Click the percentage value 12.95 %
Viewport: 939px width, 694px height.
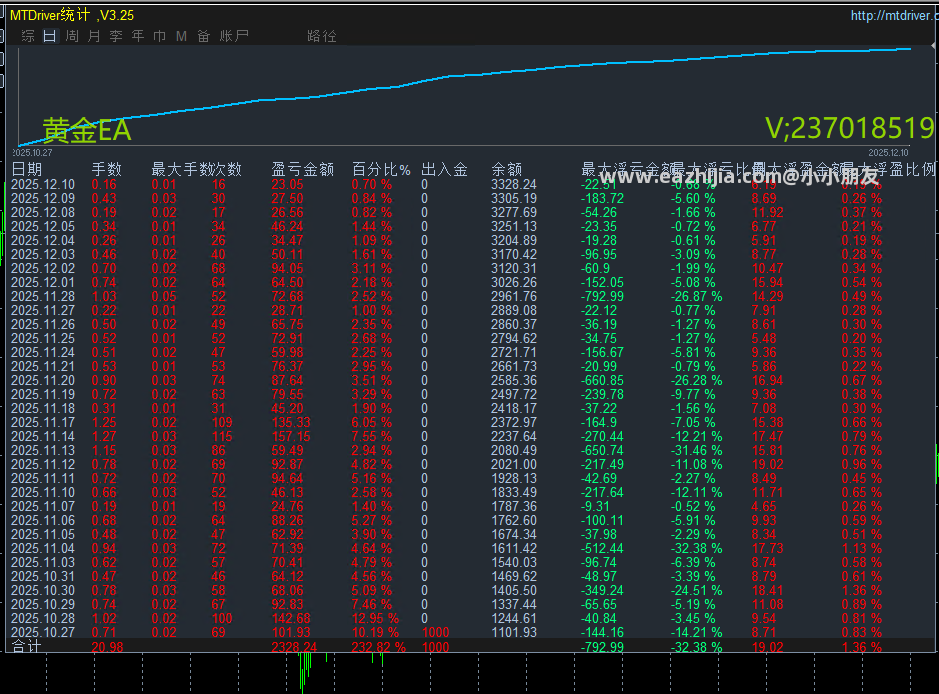click(375, 619)
